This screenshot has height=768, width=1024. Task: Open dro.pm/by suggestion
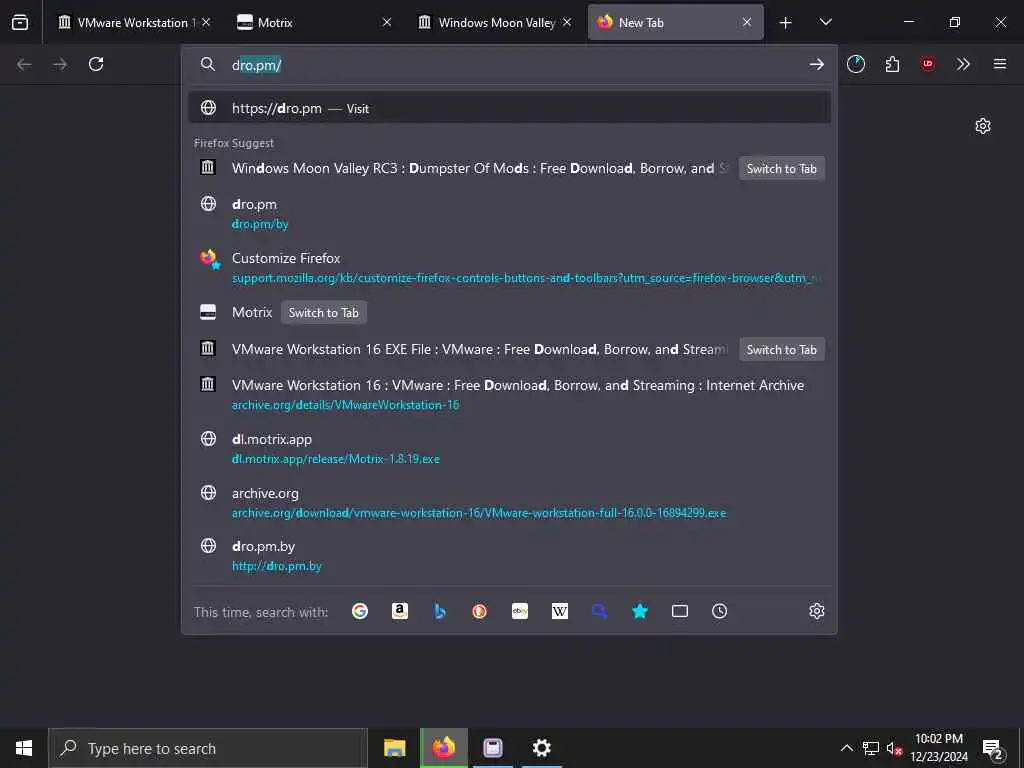(509, 214)
